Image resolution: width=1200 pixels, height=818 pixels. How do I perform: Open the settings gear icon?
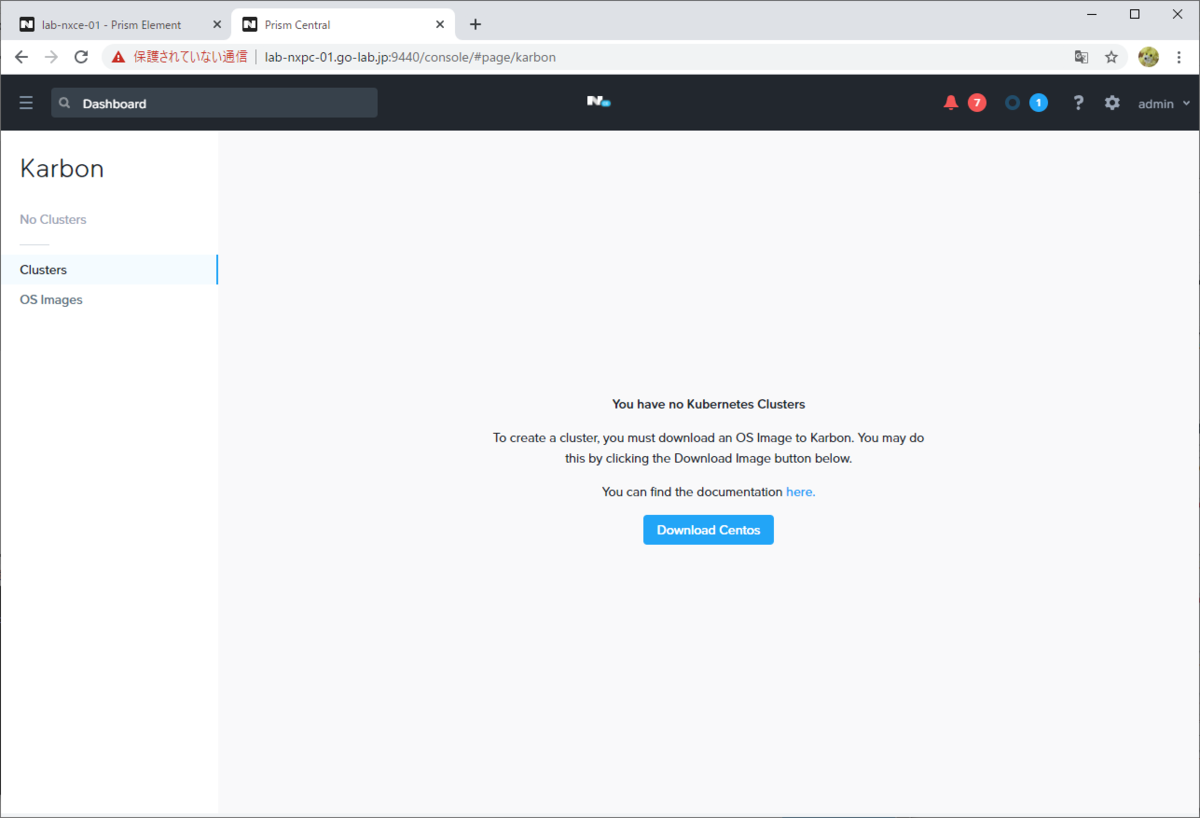click(x=1112, y=103)
